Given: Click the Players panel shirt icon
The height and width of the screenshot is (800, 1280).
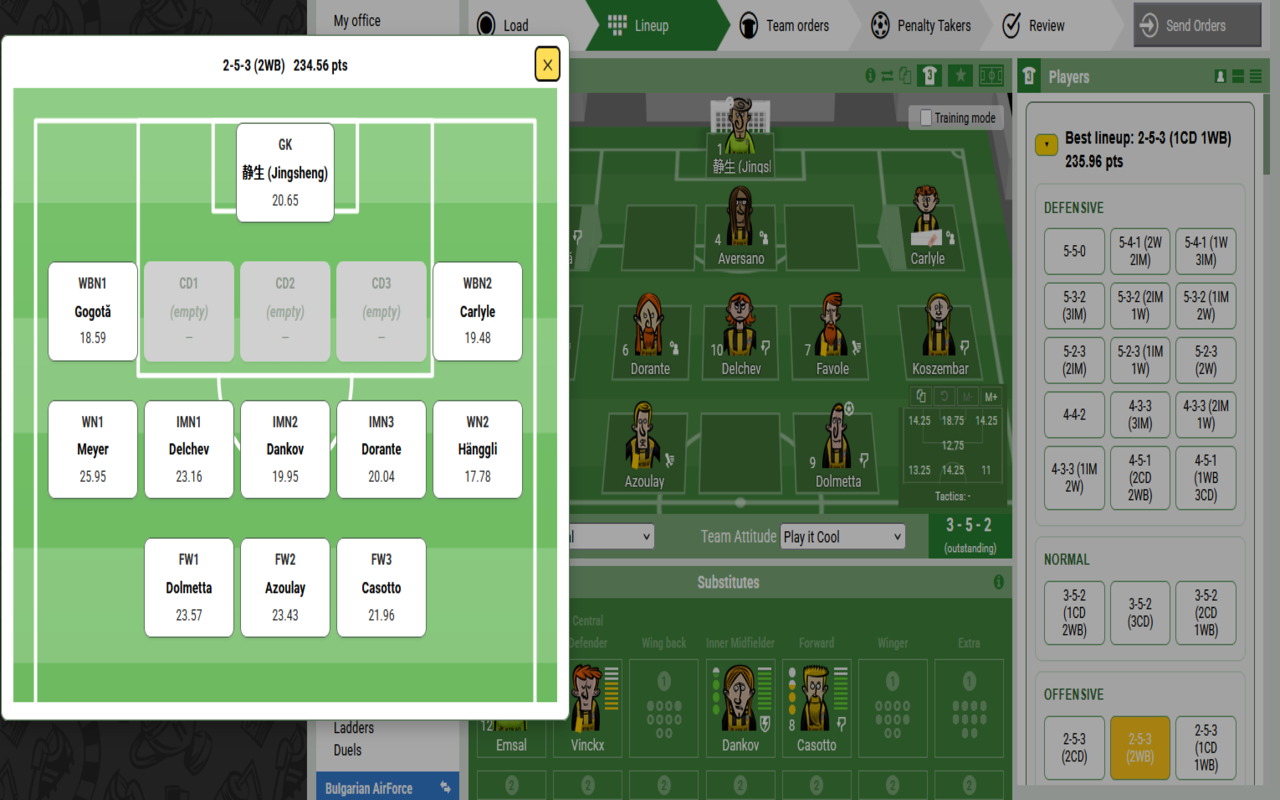Looking at the screenshot, I should point(1029,77).
